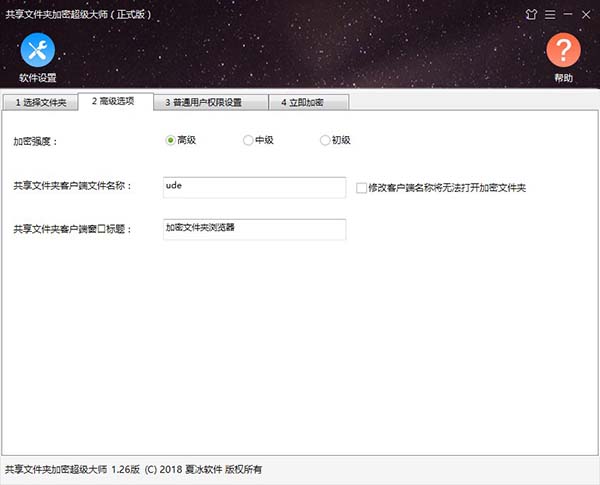
Task: Click the 加密强度 label
Action: point(35,142)
